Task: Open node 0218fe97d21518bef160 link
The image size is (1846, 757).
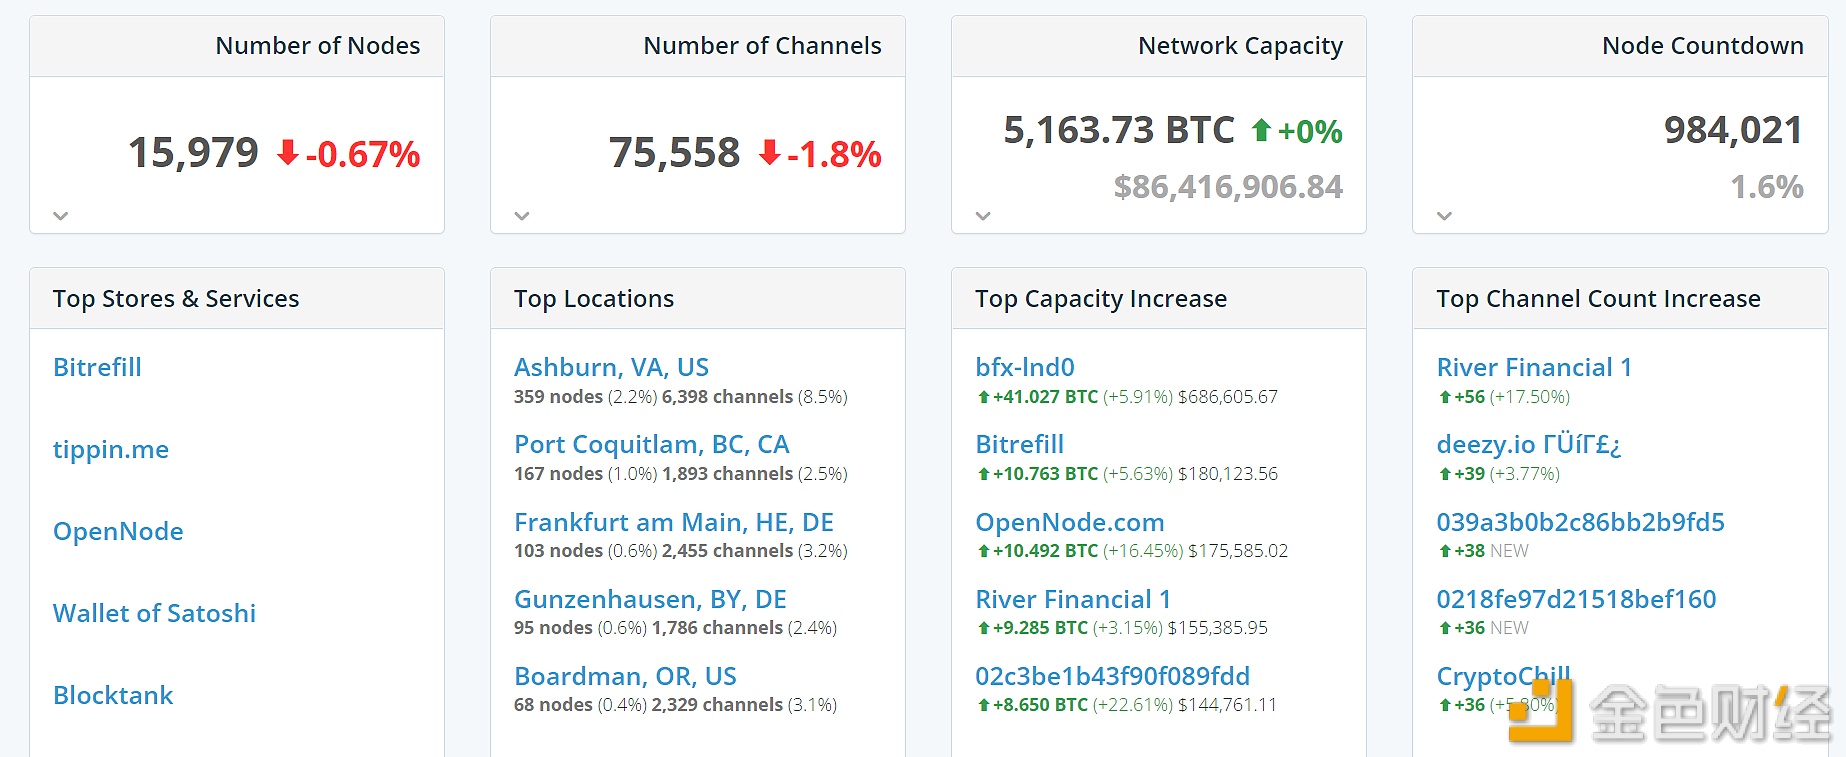Action: click(x=1576, y=599)
